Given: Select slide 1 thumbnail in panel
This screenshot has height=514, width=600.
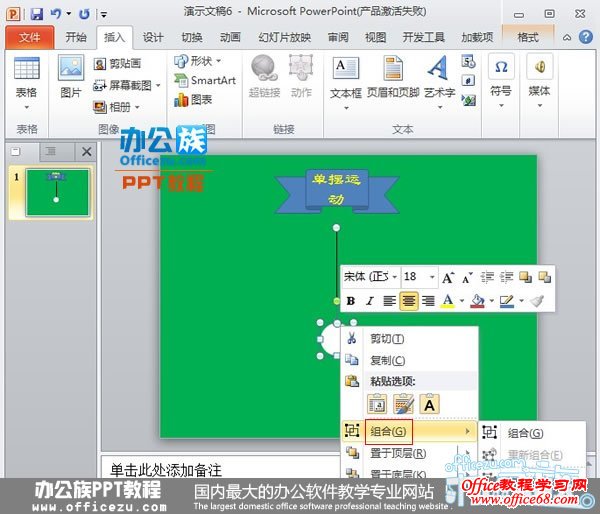Looking at the screenshot, I should [x=56, y=192].
